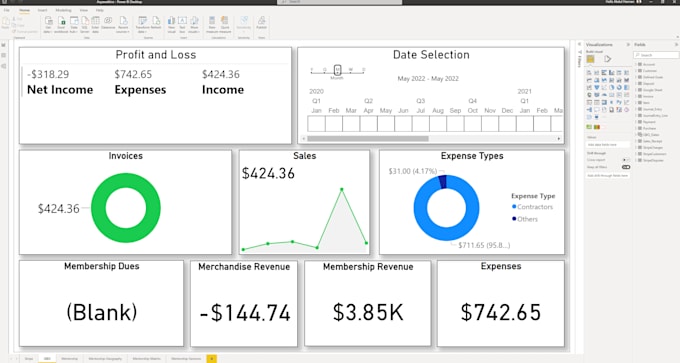Click the date timeline horizontal scrollbar thumb

click(368, 139)
